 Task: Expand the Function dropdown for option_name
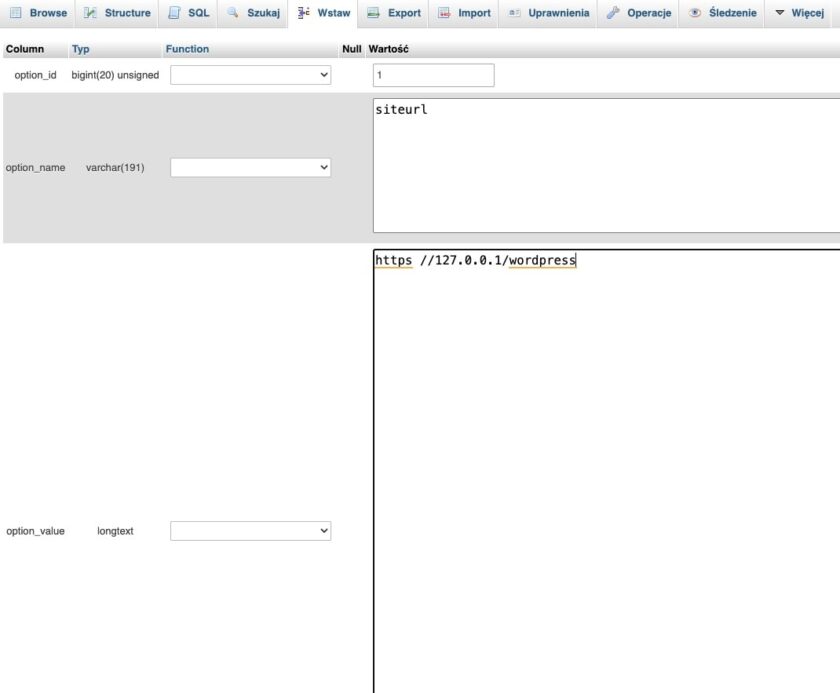[248, 167]
